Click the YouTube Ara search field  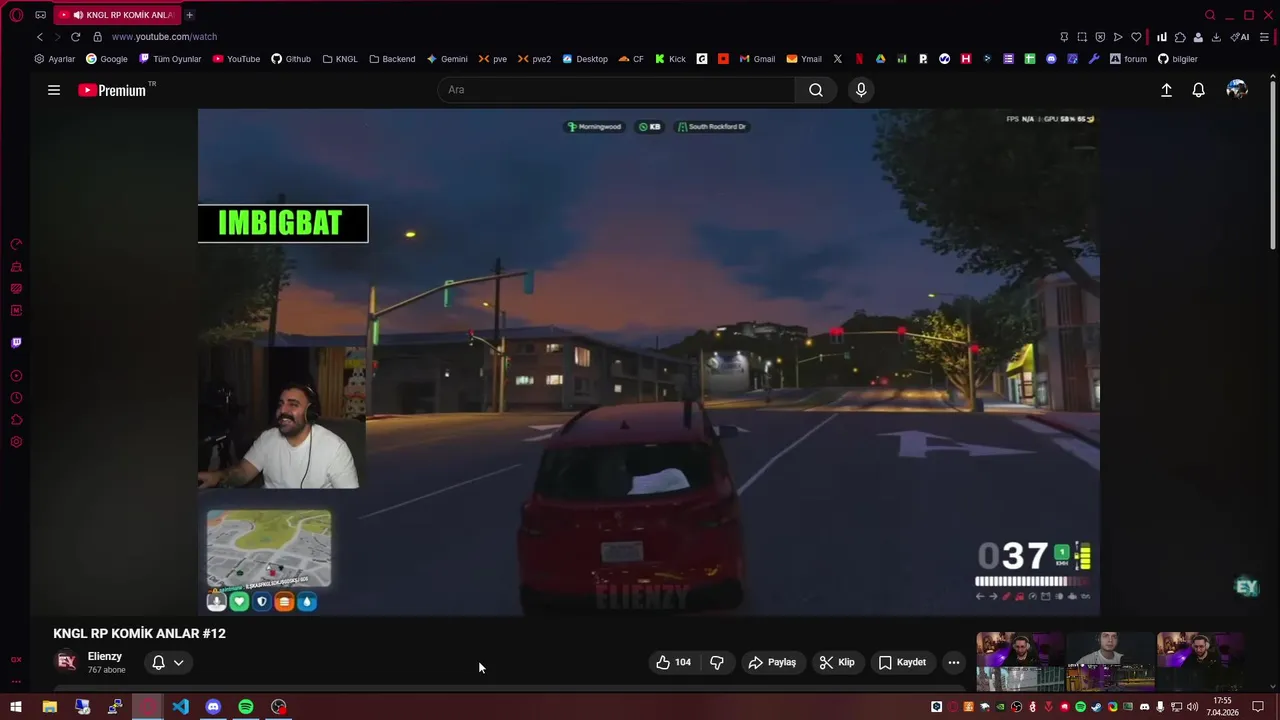[x=616, y=90]
